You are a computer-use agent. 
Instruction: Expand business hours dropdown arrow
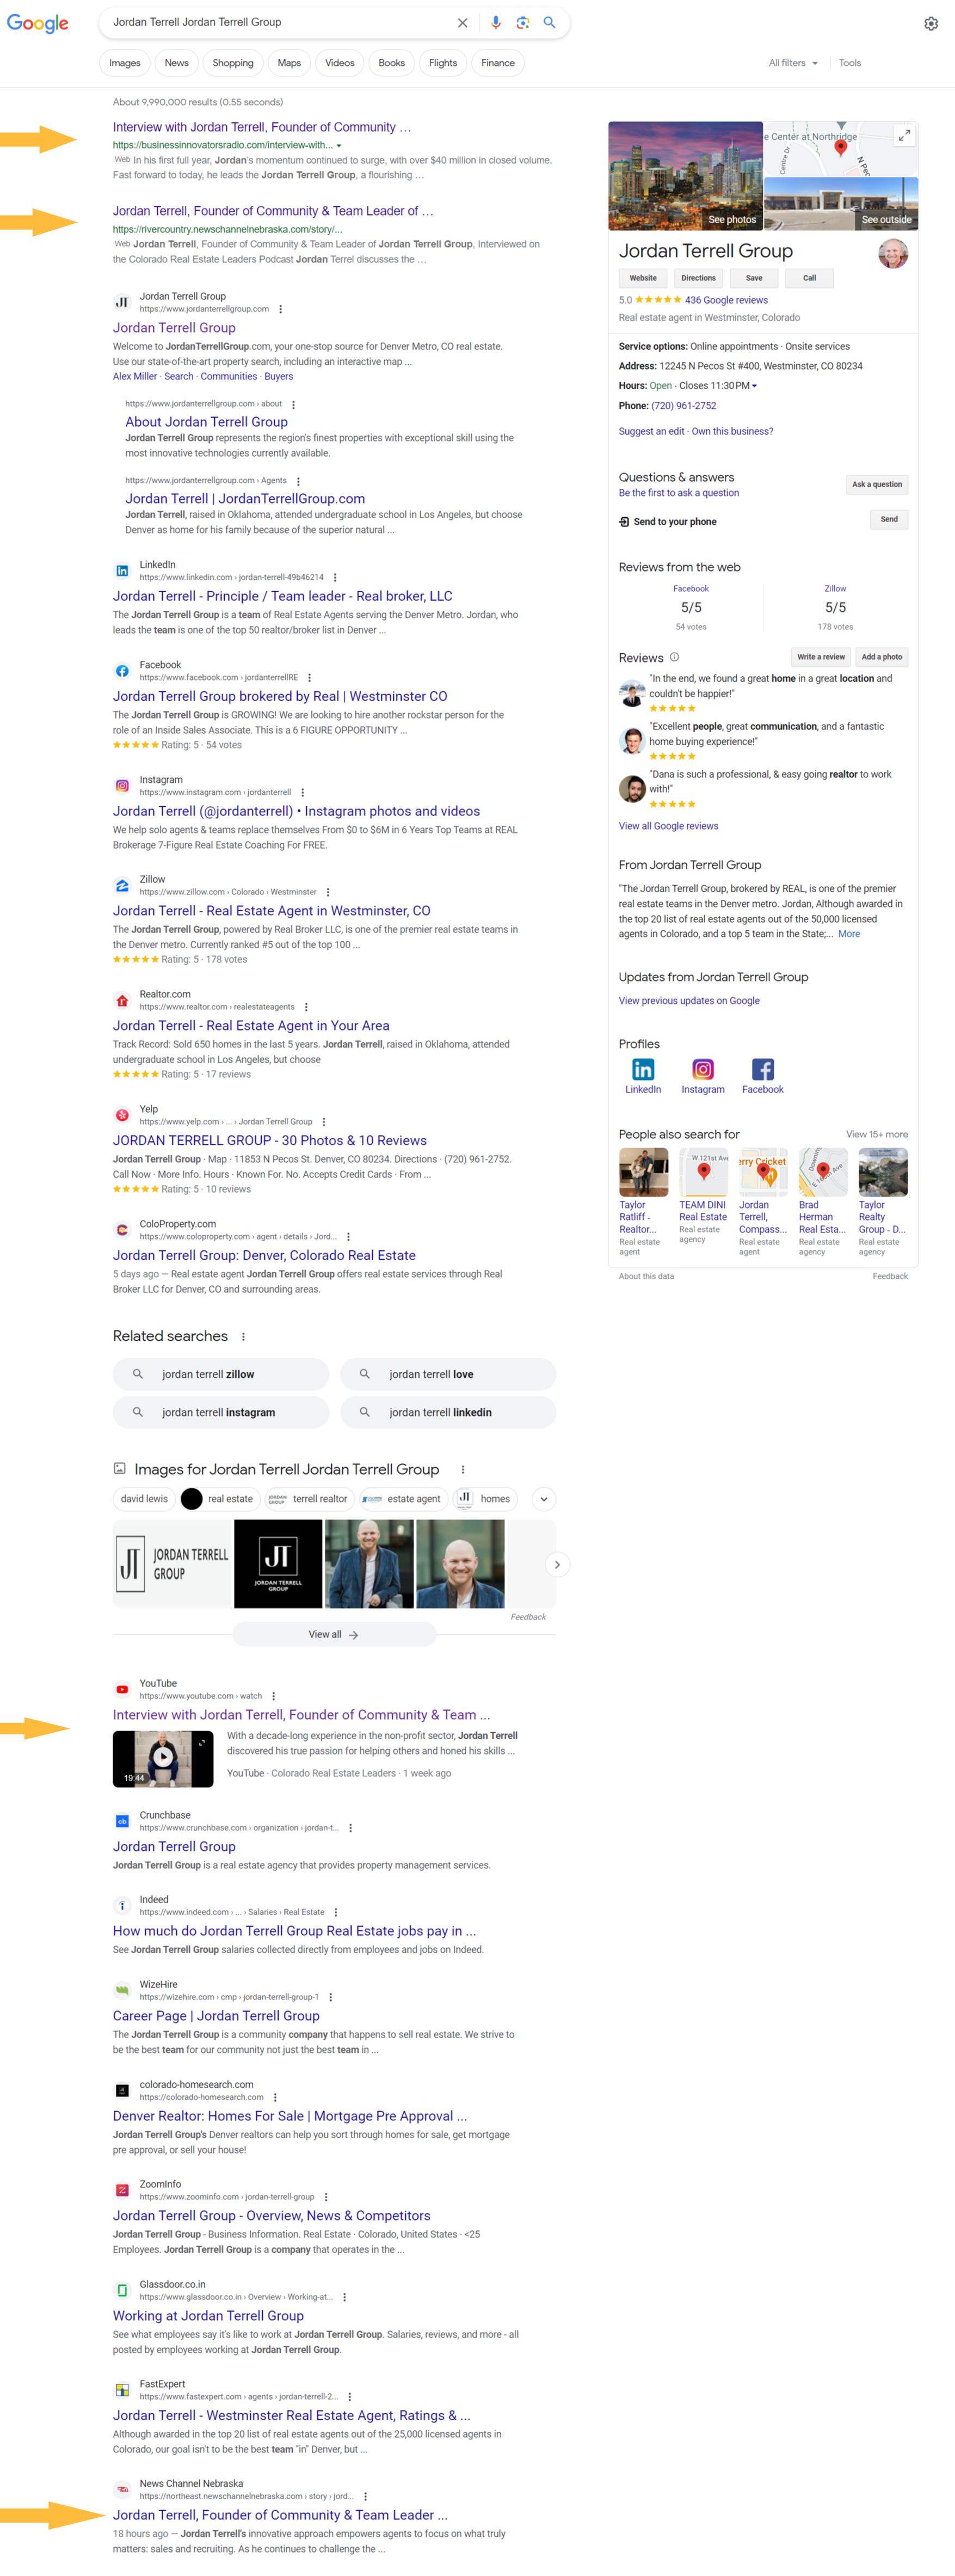pos(754,386)
